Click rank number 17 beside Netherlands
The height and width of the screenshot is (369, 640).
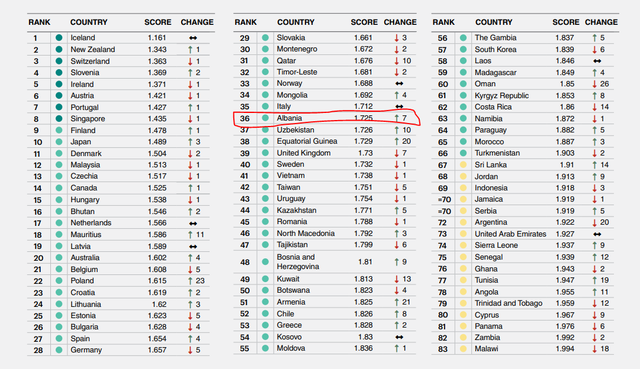pos(37,223)
